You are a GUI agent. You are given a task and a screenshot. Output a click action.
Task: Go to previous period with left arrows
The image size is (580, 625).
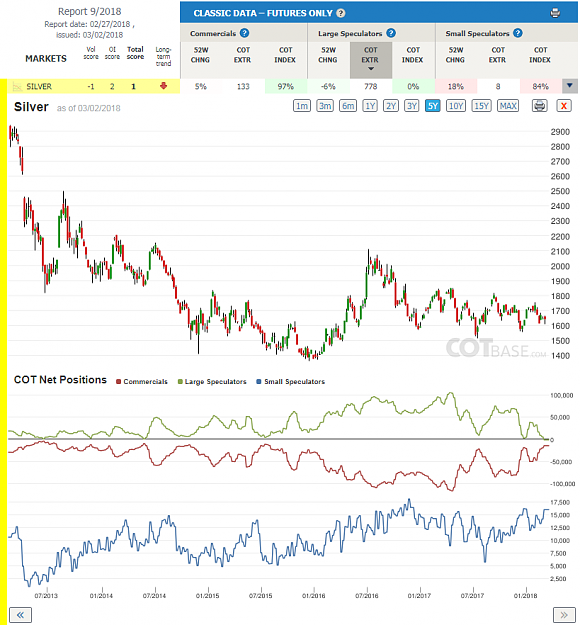(20, 615)
